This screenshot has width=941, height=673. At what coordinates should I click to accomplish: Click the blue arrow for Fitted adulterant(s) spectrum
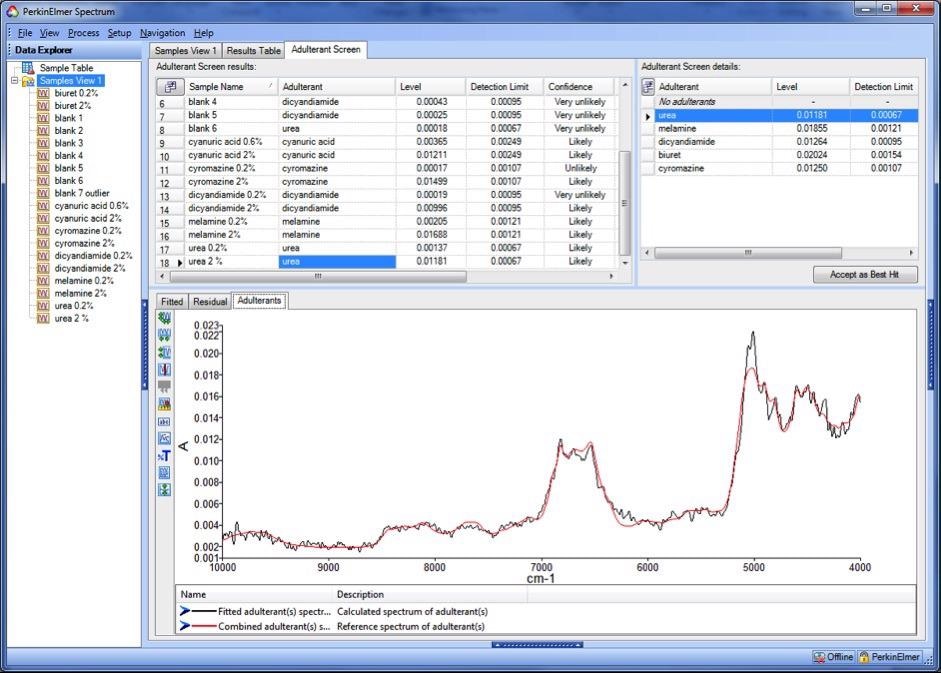pos(185,611)
